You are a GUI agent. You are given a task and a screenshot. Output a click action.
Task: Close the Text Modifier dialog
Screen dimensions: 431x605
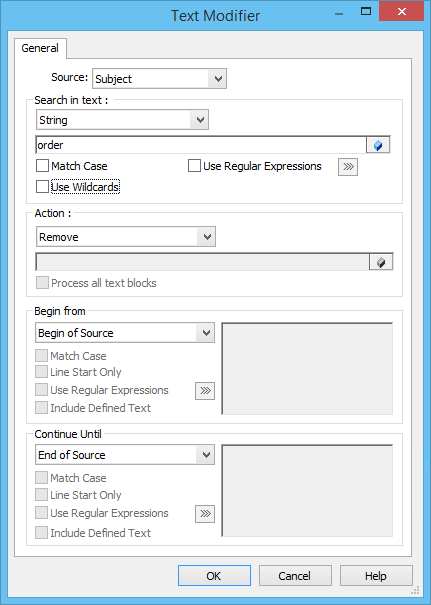click(x=402, y=11)
